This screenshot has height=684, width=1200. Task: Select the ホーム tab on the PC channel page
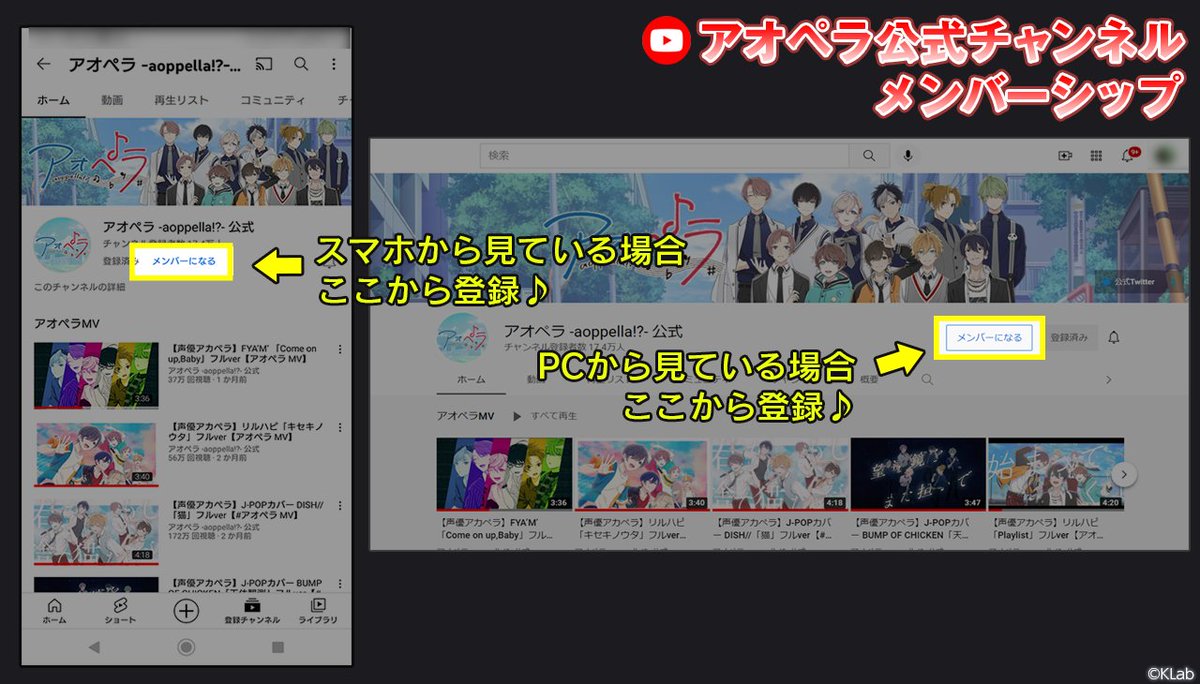[471, 380]
